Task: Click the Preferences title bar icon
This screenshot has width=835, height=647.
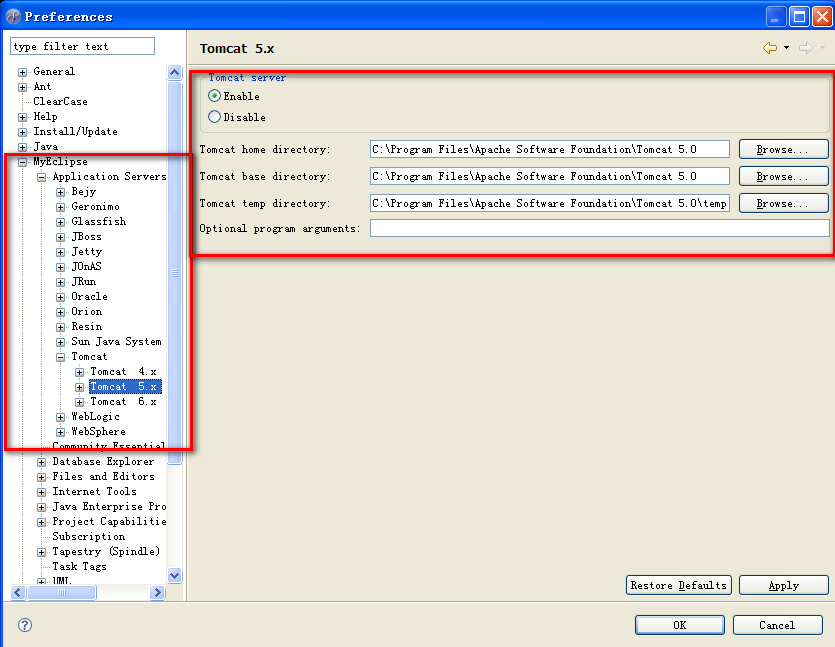Action: [13, 17]
